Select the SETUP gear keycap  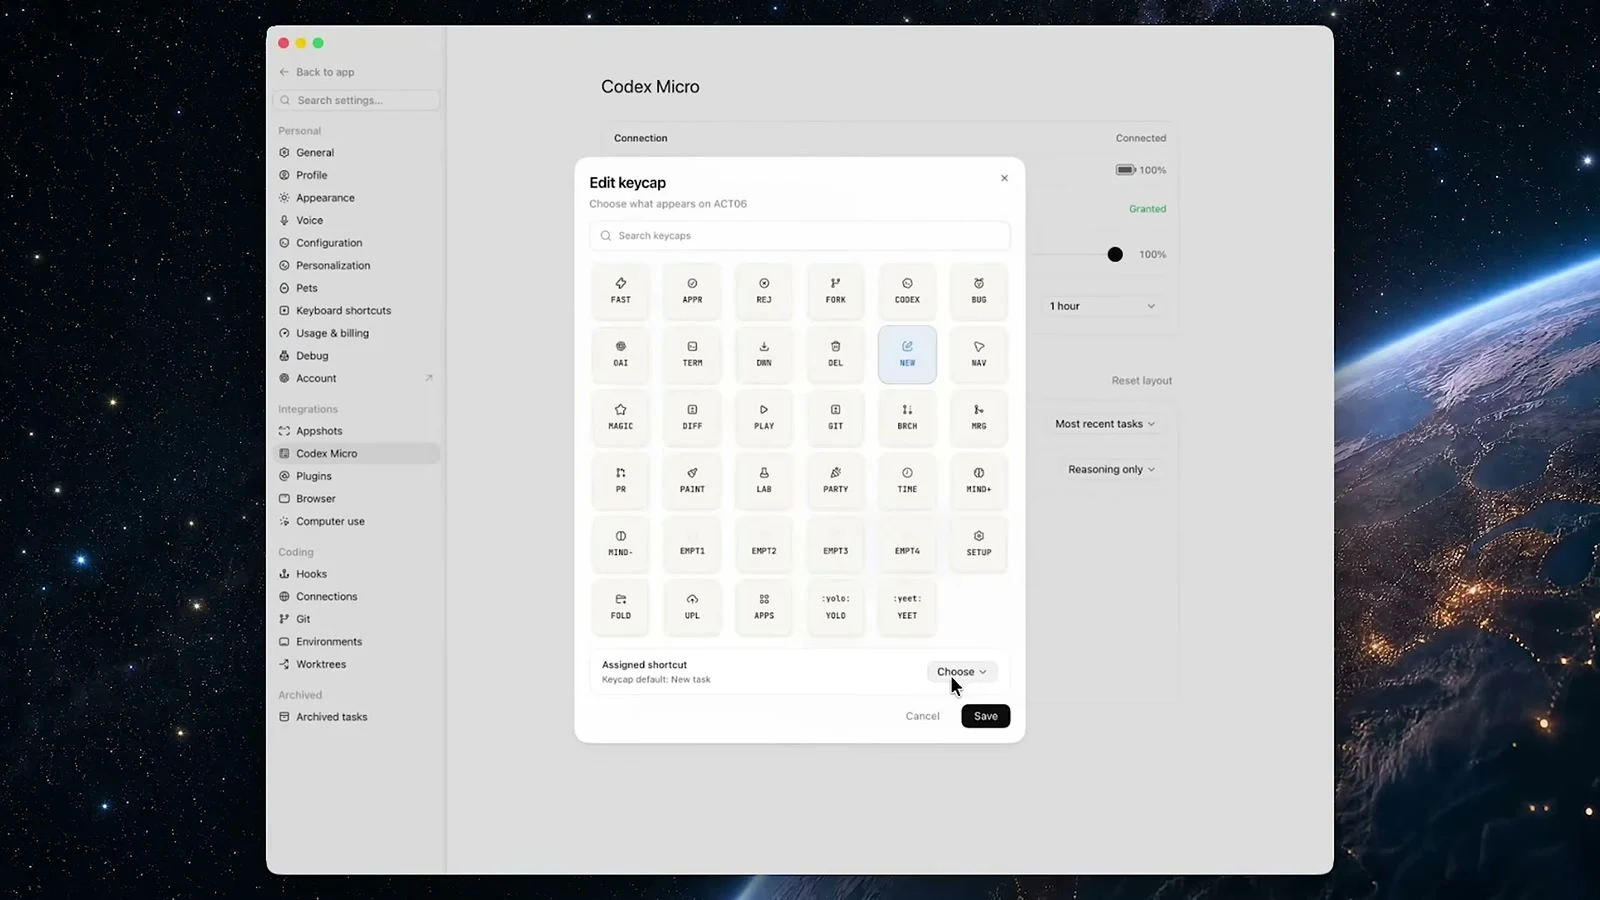click(979, 543)
